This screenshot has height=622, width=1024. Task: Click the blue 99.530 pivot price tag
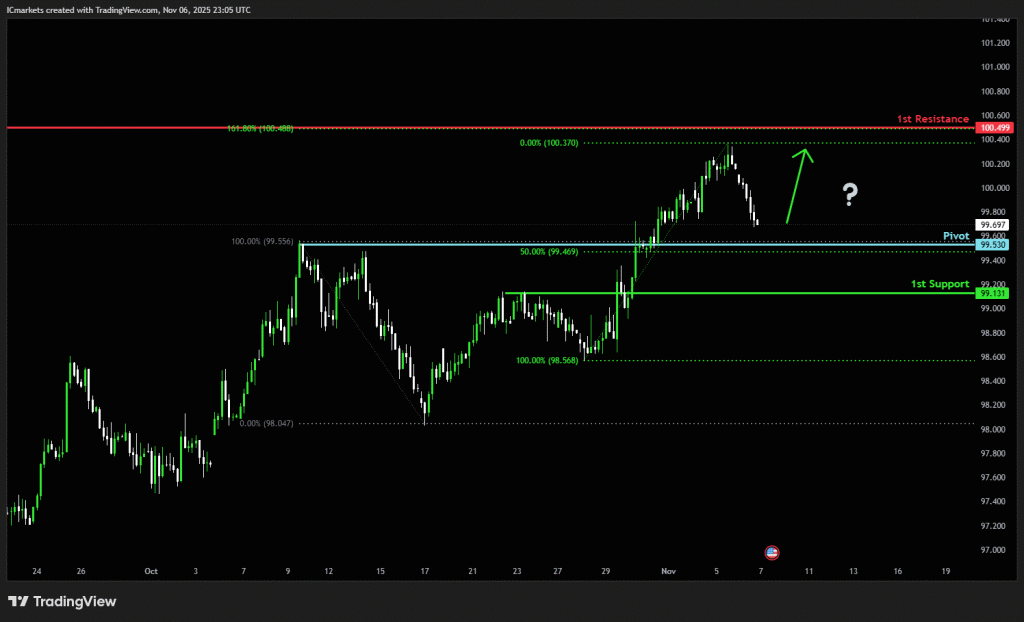click(x=993, y=245)
